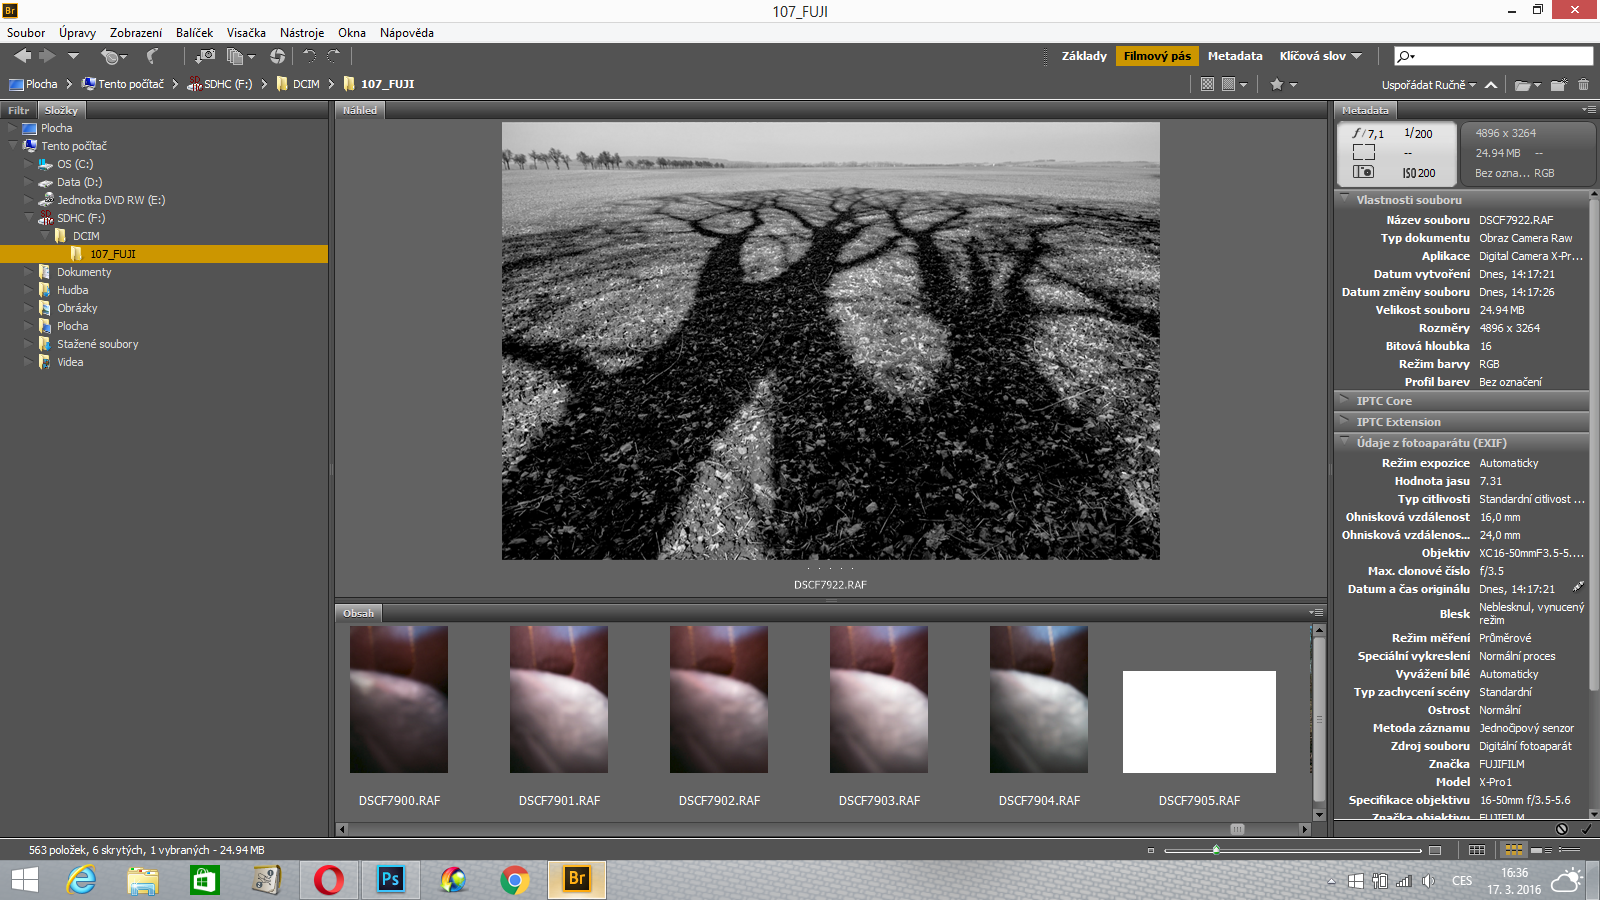Toggle the grid lock icon
This screenshot has width=1600, height=900.
pos(1477,850)
